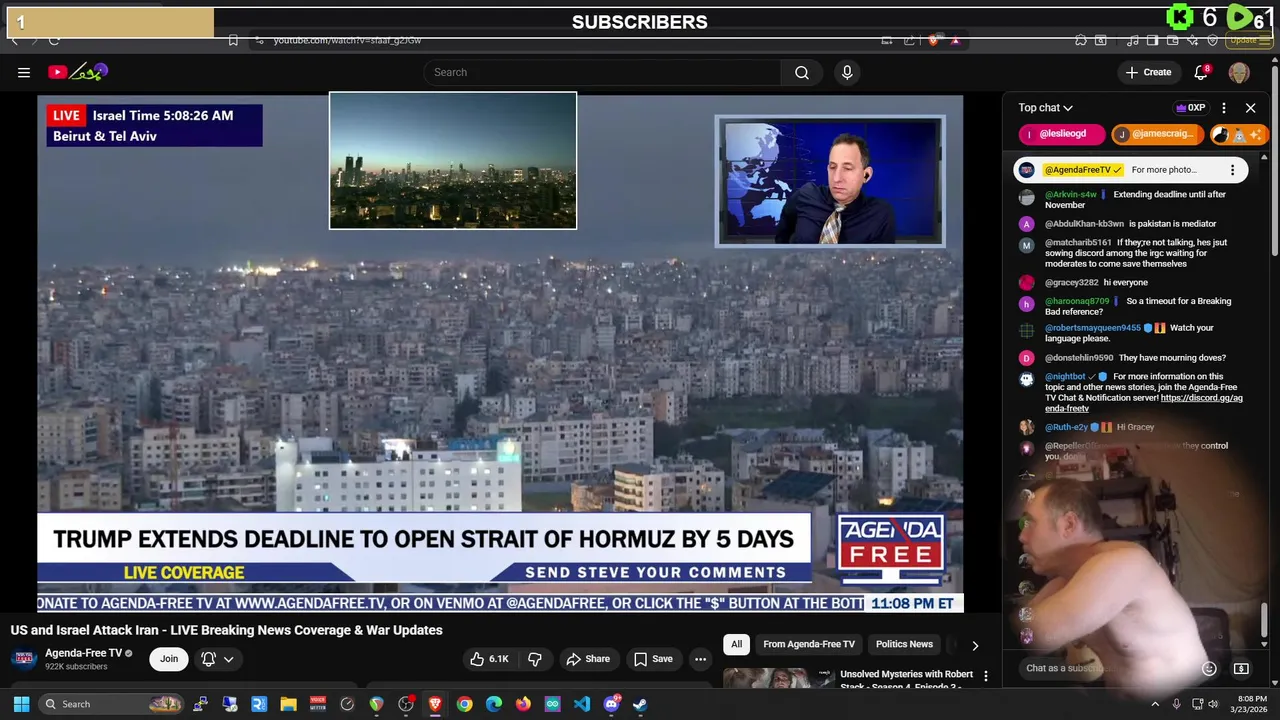Close the live chat panel

1250,108
